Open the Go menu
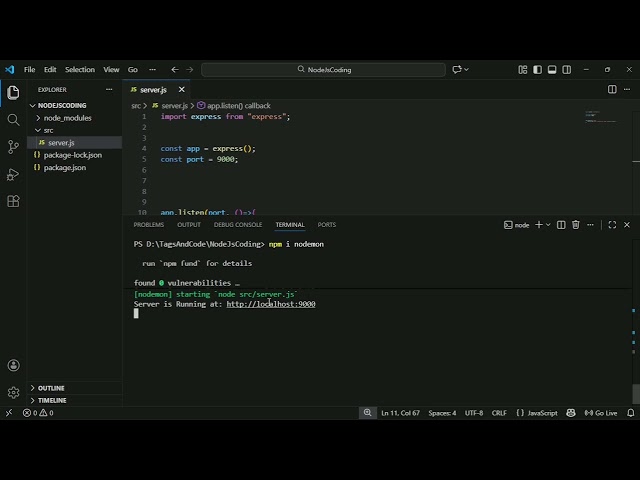640x480 pixels. coord(133,70)
